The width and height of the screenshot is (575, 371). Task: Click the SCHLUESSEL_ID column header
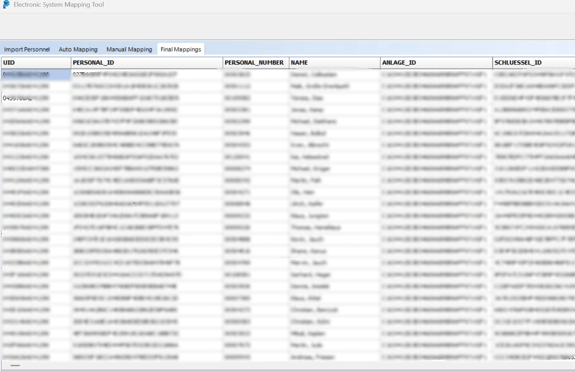point(534,63)
